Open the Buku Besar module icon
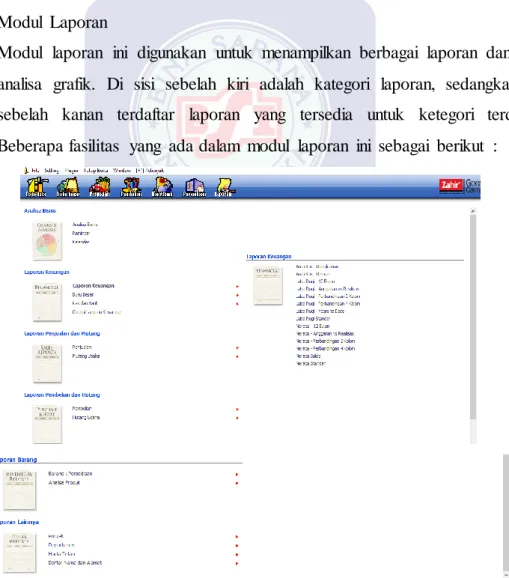This screenshot has width=509, height=578. (68, 187)
